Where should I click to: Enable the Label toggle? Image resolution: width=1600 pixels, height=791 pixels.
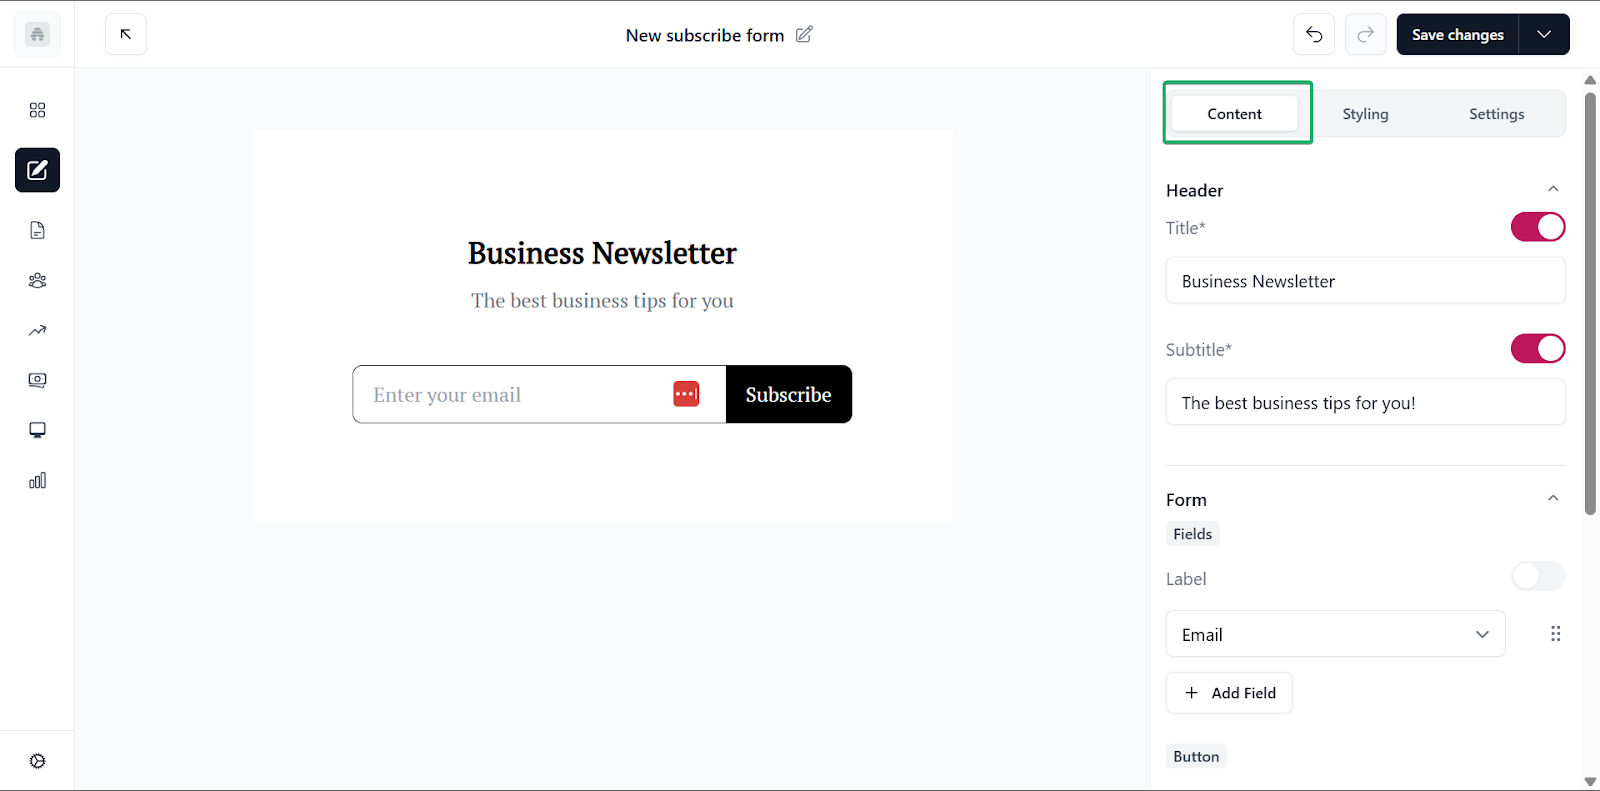[x=1538, y=576]
